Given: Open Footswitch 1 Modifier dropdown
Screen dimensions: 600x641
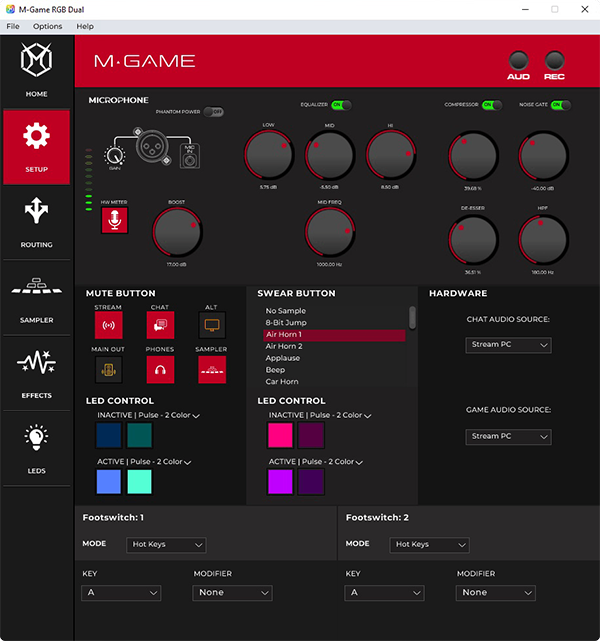Looking at the screenshot, I should 232,593.
